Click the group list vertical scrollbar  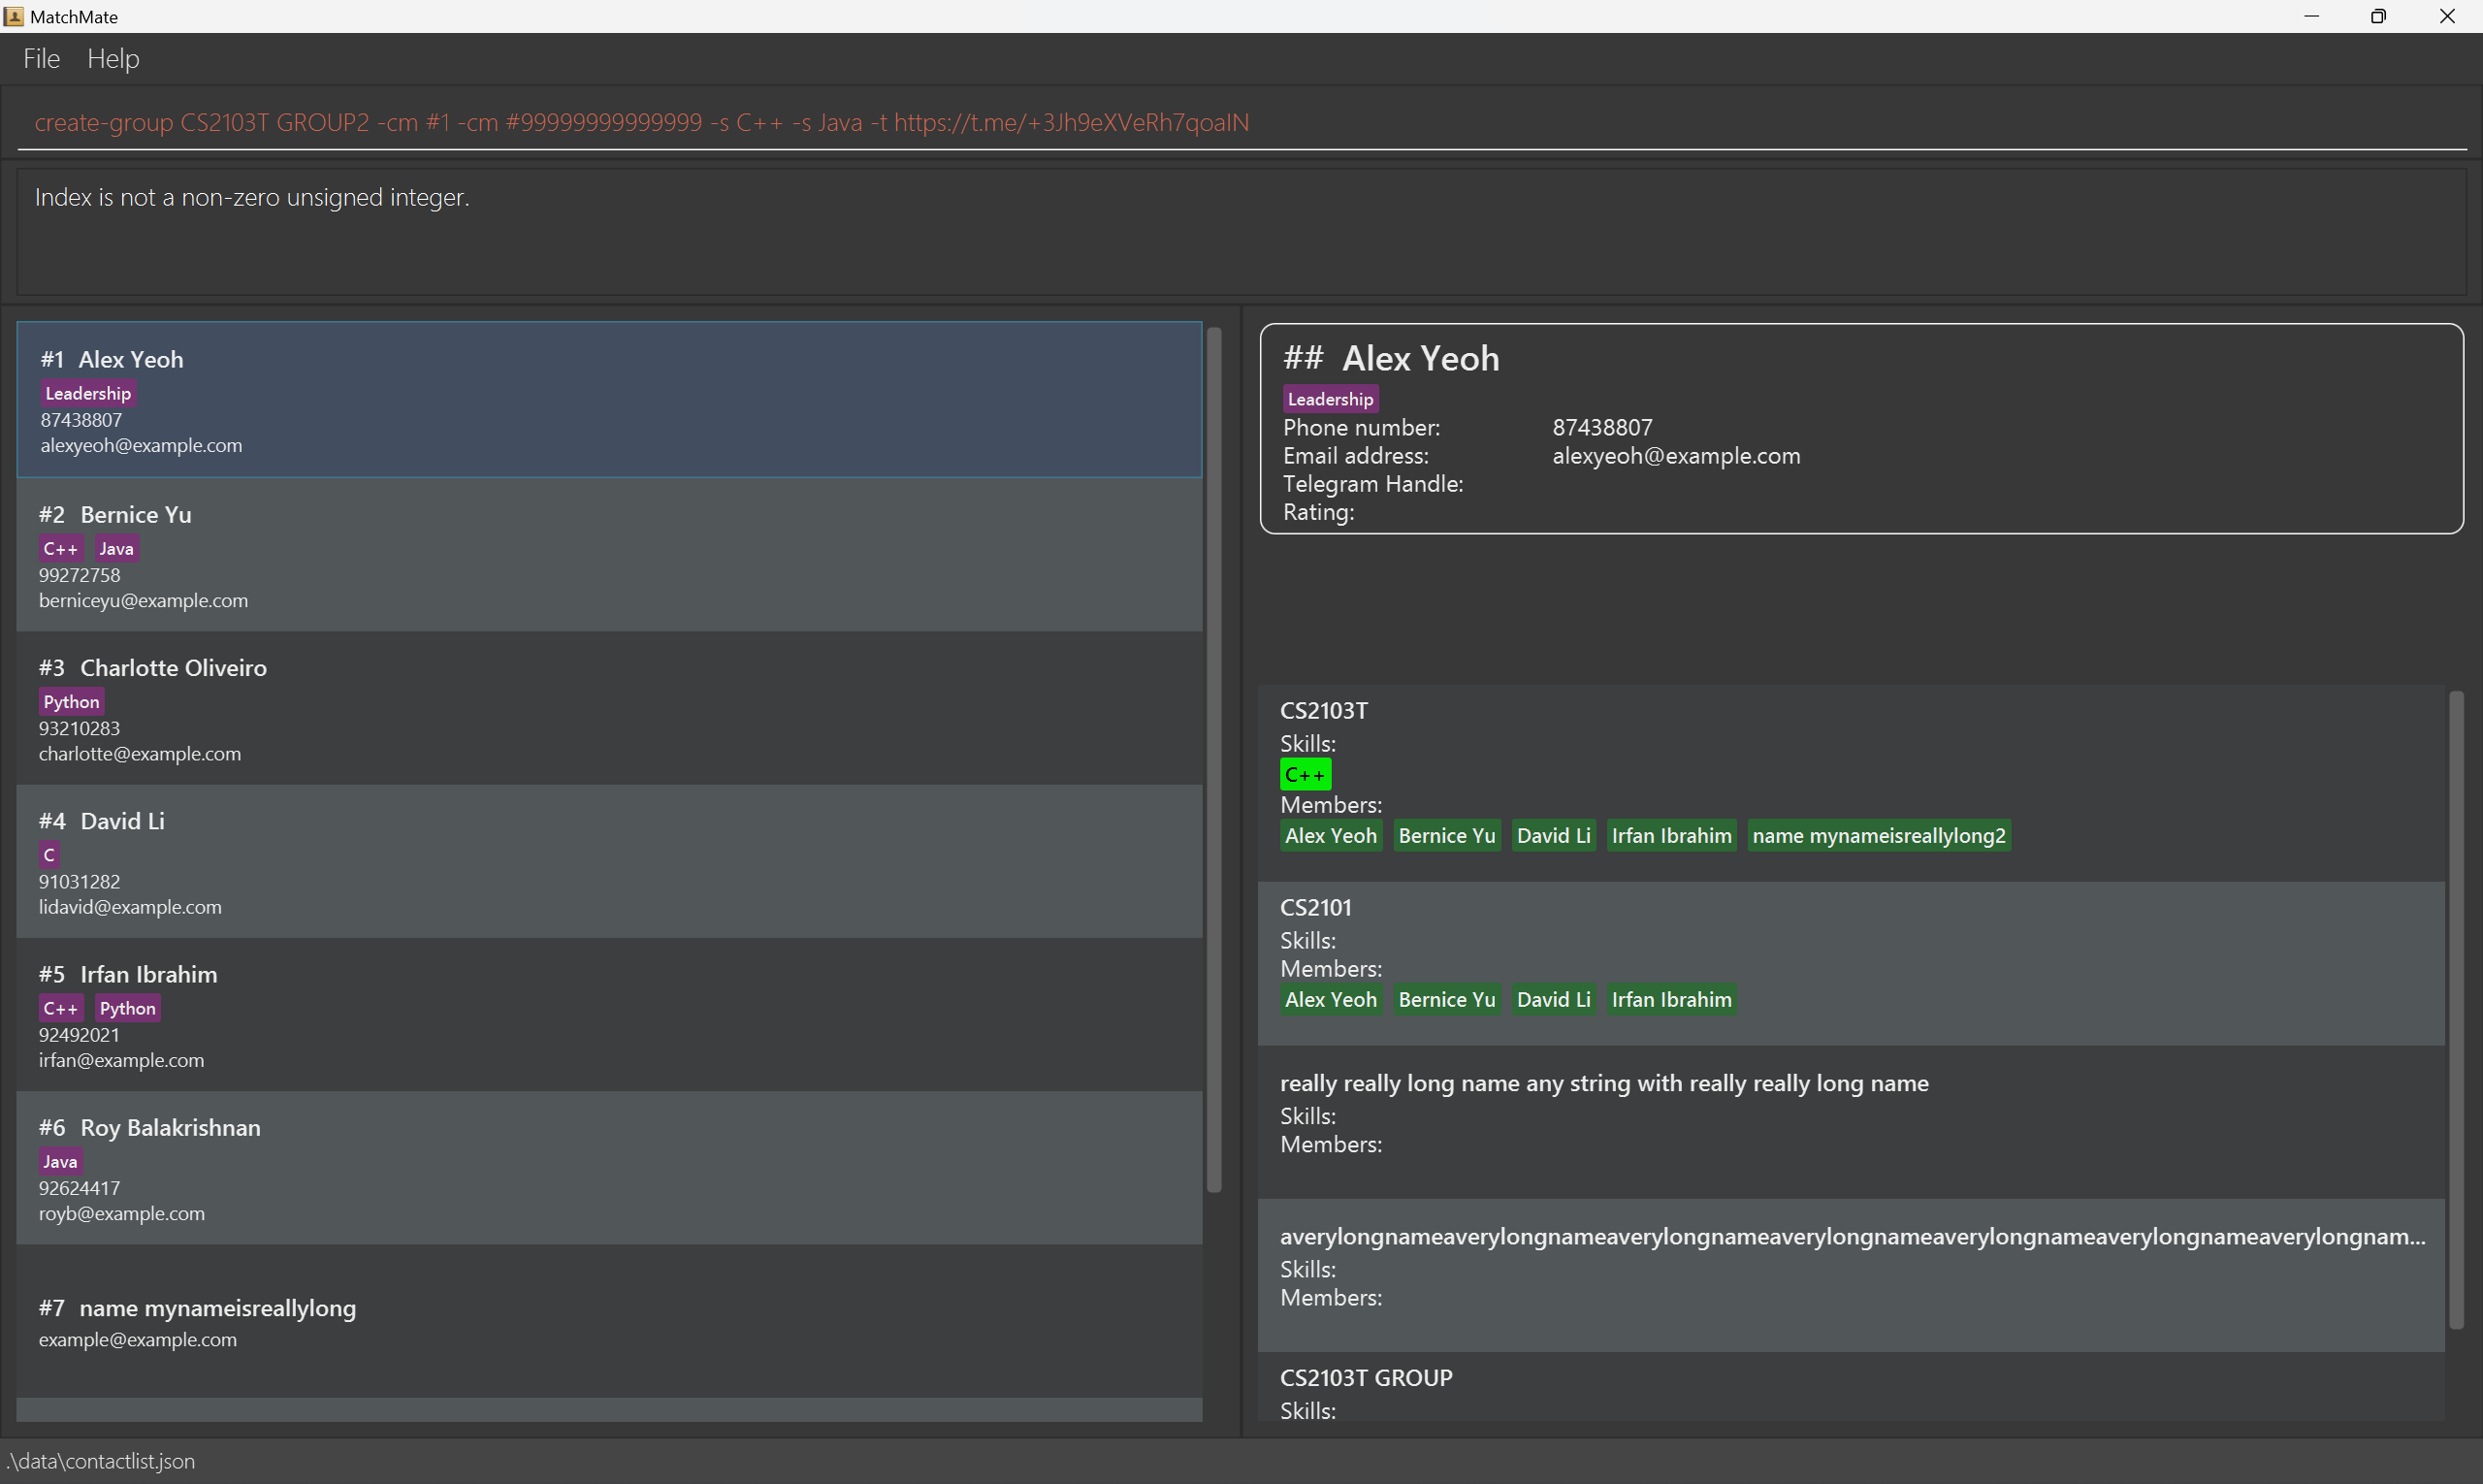click(x=2455, y=1010)
